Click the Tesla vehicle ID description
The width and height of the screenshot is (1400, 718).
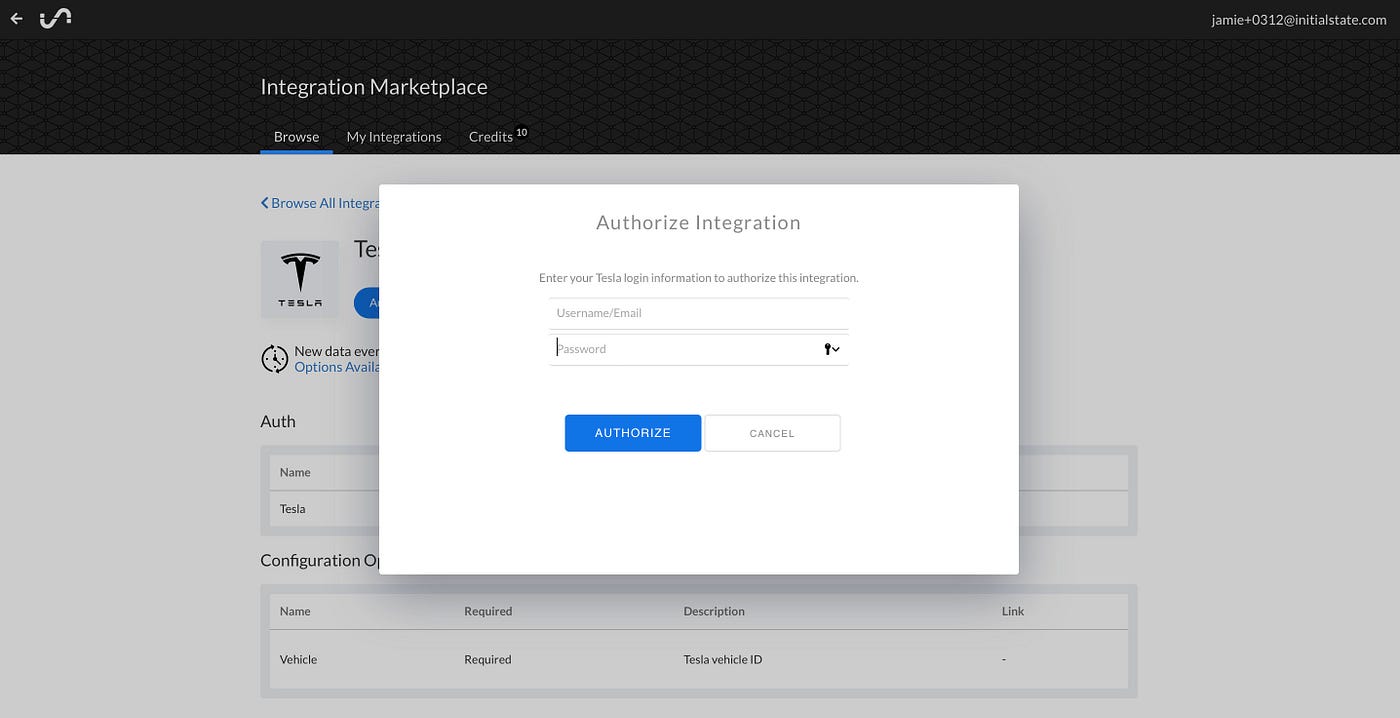[723, 659]
